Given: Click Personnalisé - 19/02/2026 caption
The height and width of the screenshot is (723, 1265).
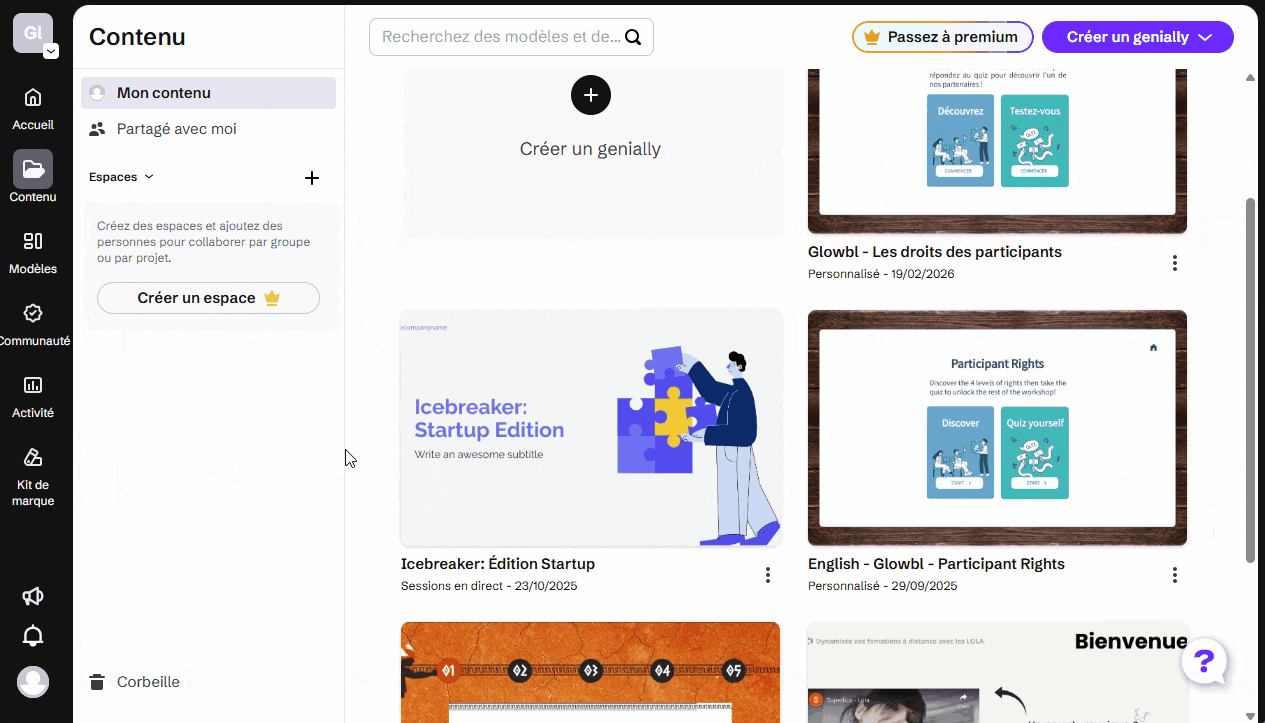Looking at the screenshot, I should (881, 274).
